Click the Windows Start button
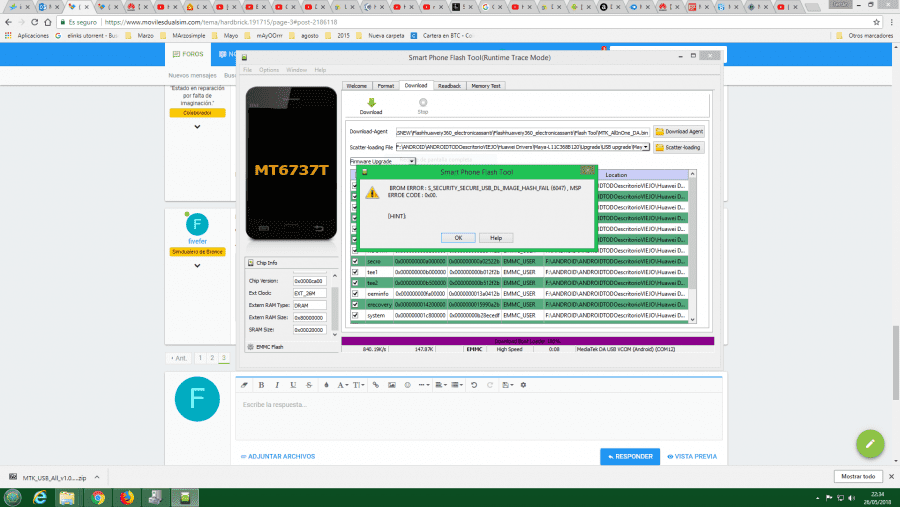Viewport: 900px width, 507px height. pyautogui.click(x=13, y=497)
